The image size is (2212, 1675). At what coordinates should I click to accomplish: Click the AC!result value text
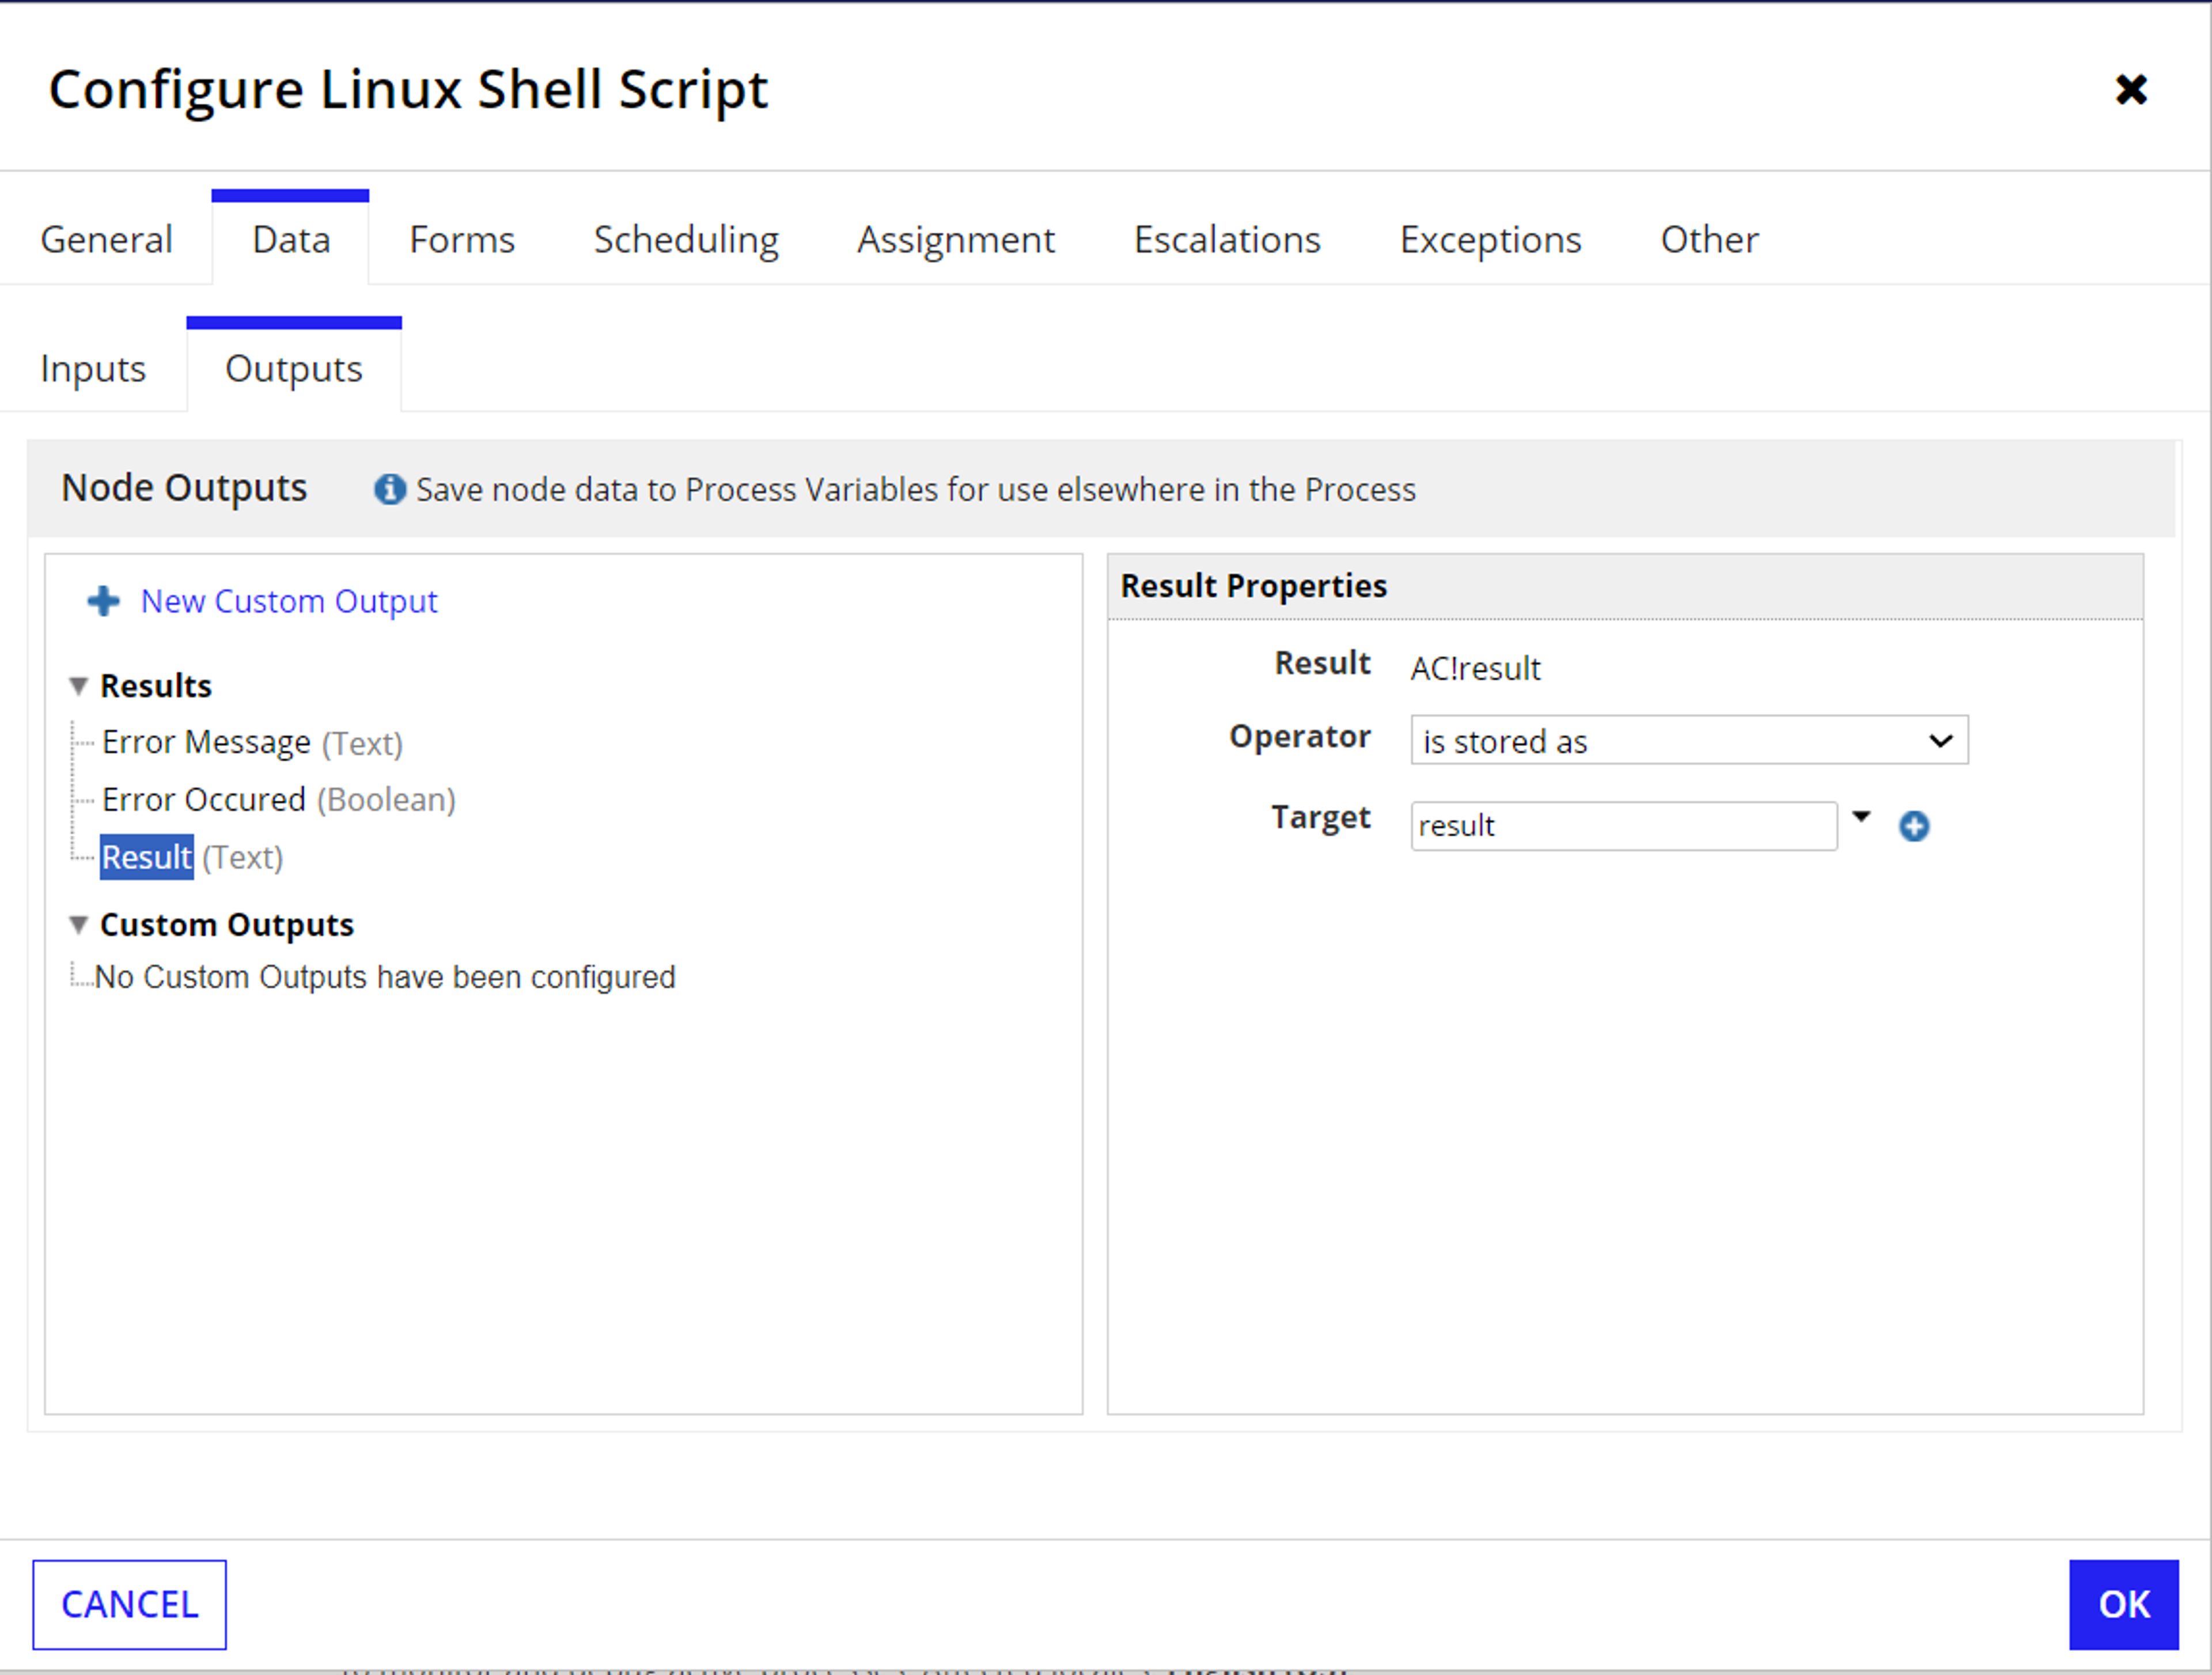pyautogui.click(x=1475, y=668)
